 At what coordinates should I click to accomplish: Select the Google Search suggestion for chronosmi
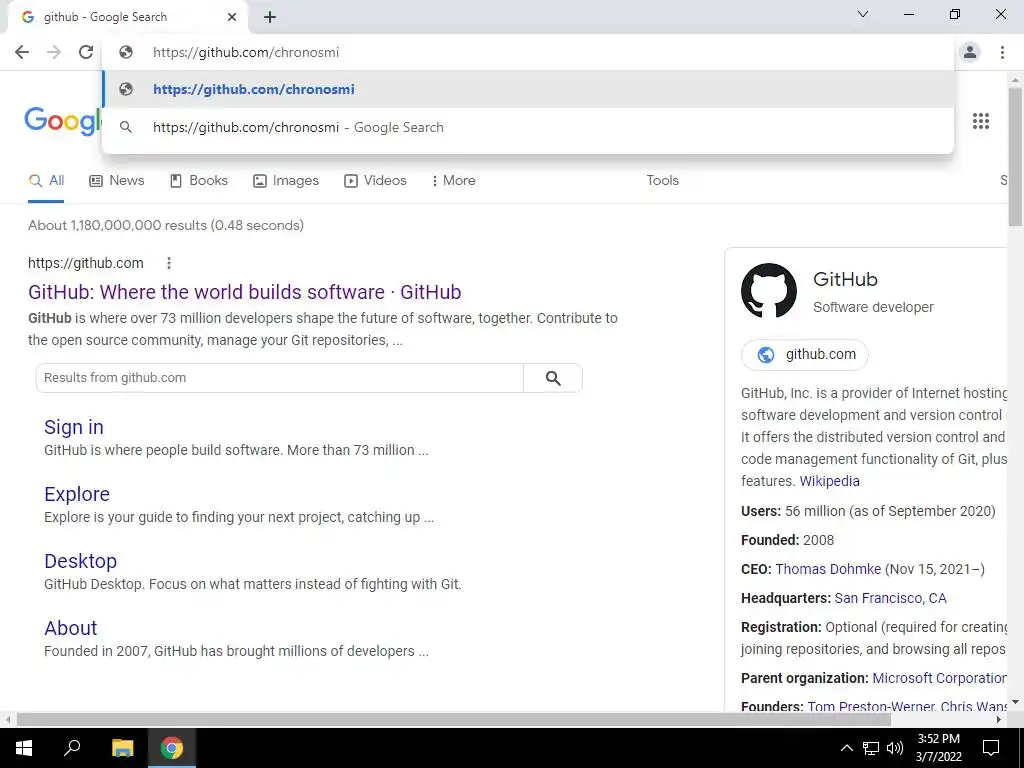pyautogui.click(x=528, y=127)
